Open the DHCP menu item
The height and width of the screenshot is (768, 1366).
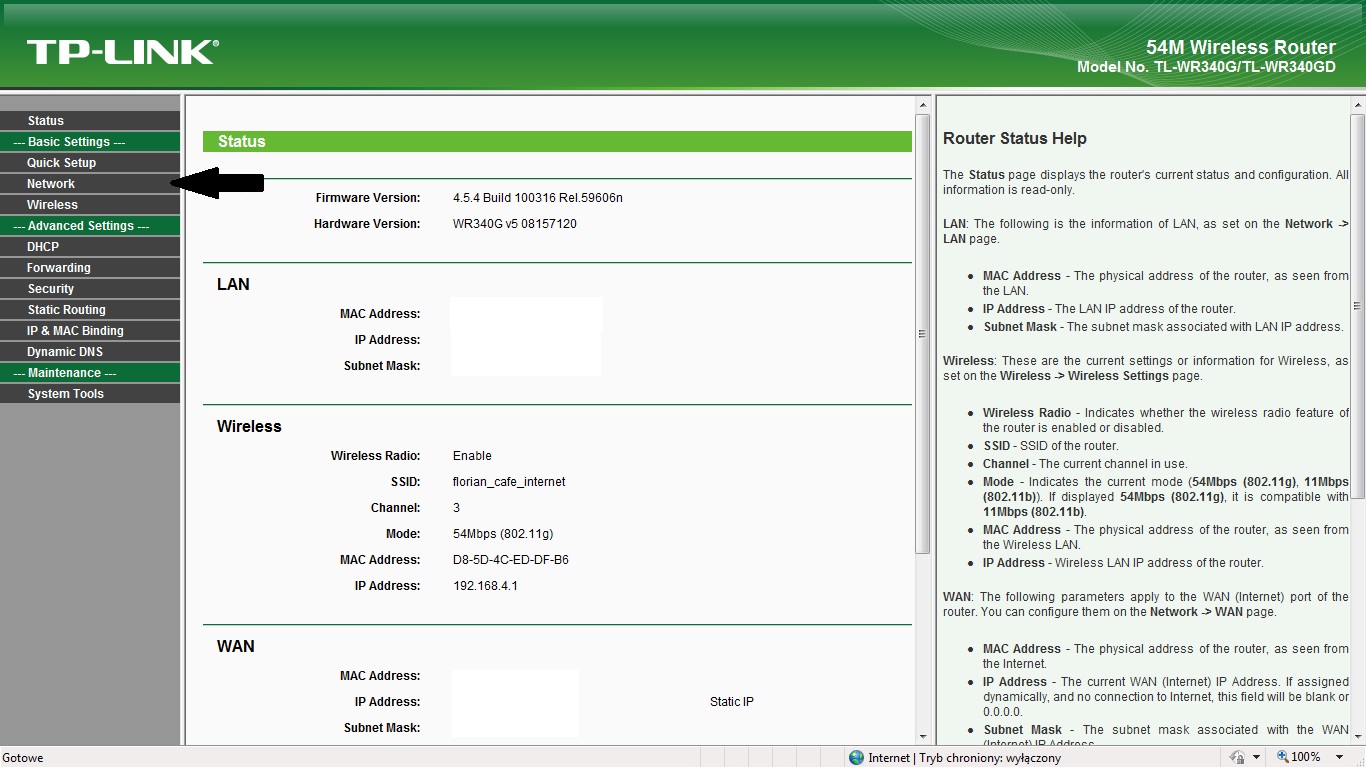pos(90,247)
